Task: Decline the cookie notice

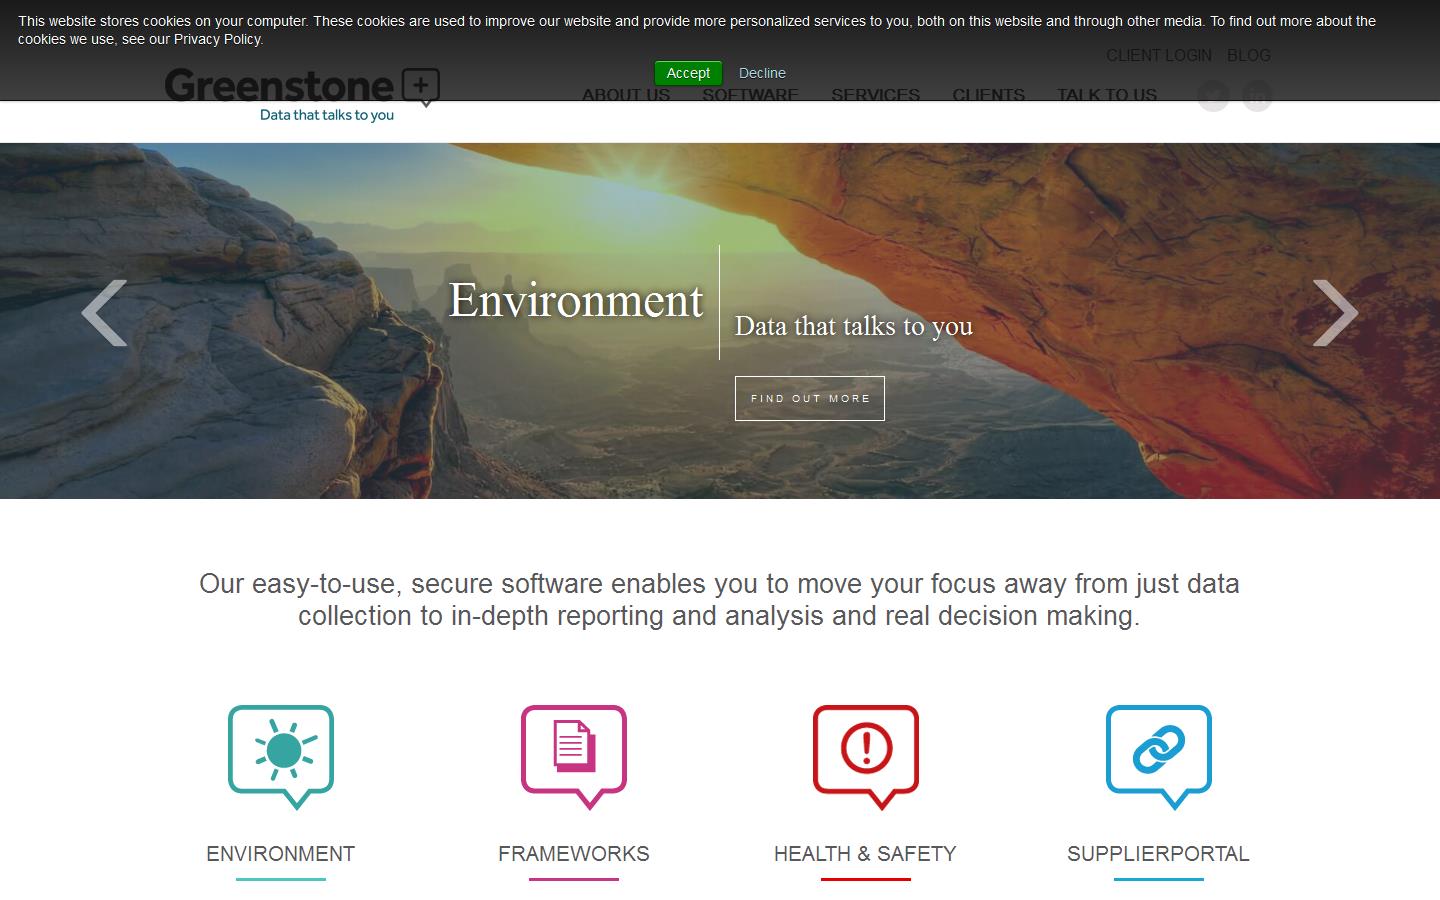Action: (762, 73)
